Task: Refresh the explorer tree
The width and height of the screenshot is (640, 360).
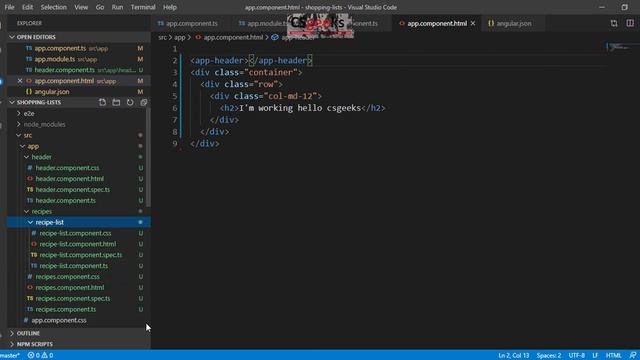Action: click(x=130, y=102)
